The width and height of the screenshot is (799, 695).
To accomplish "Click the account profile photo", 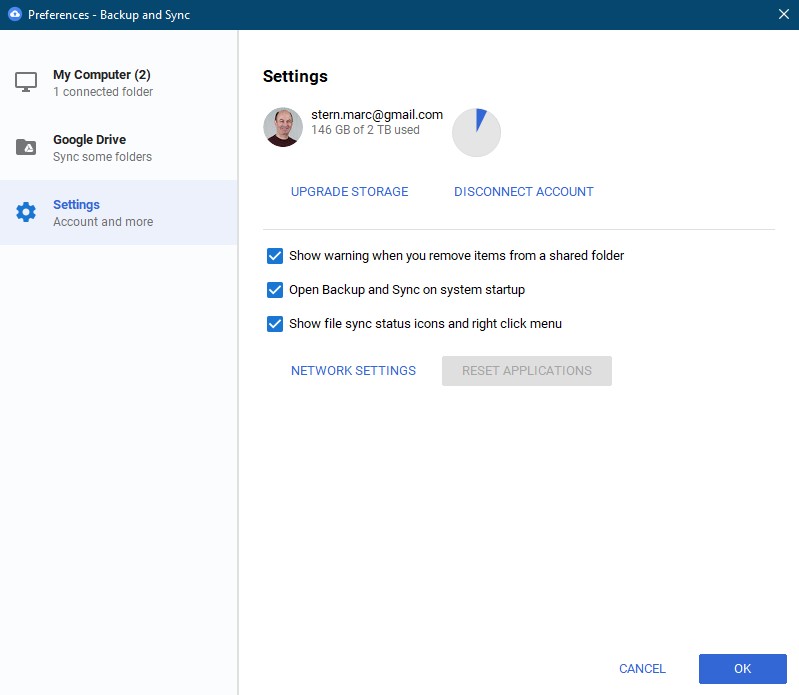I will [283, 127].
